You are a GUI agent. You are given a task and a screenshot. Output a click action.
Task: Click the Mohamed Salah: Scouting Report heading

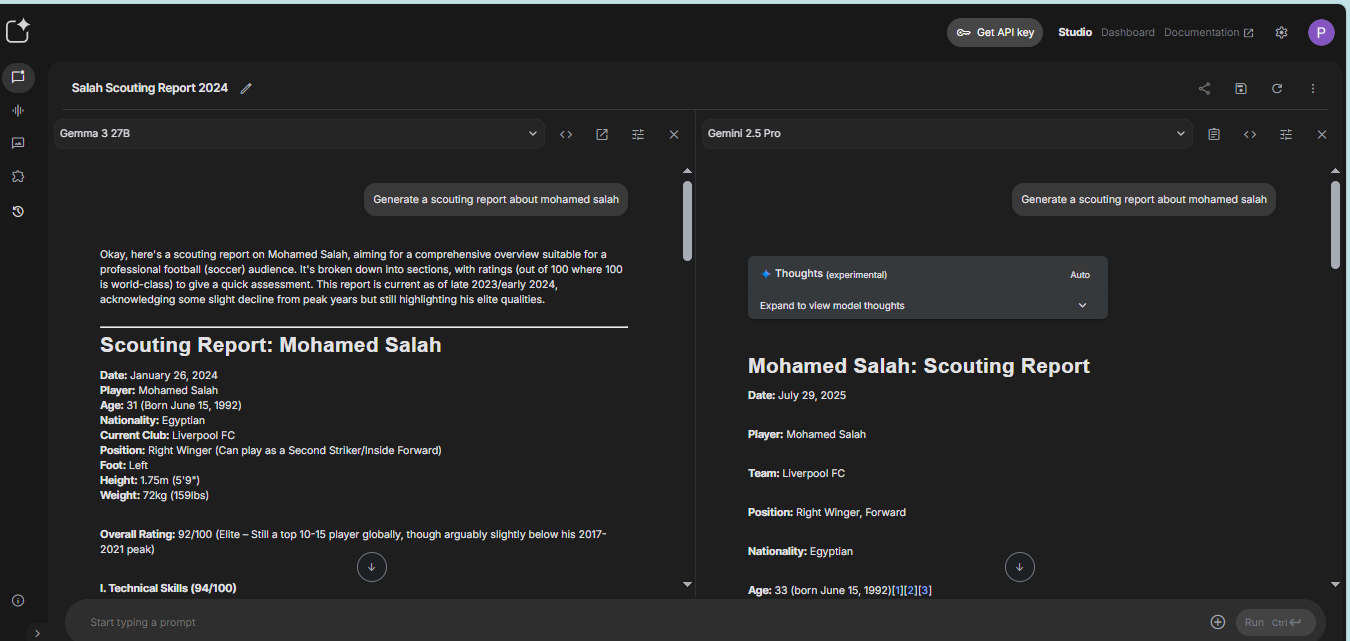pos(919,366)
